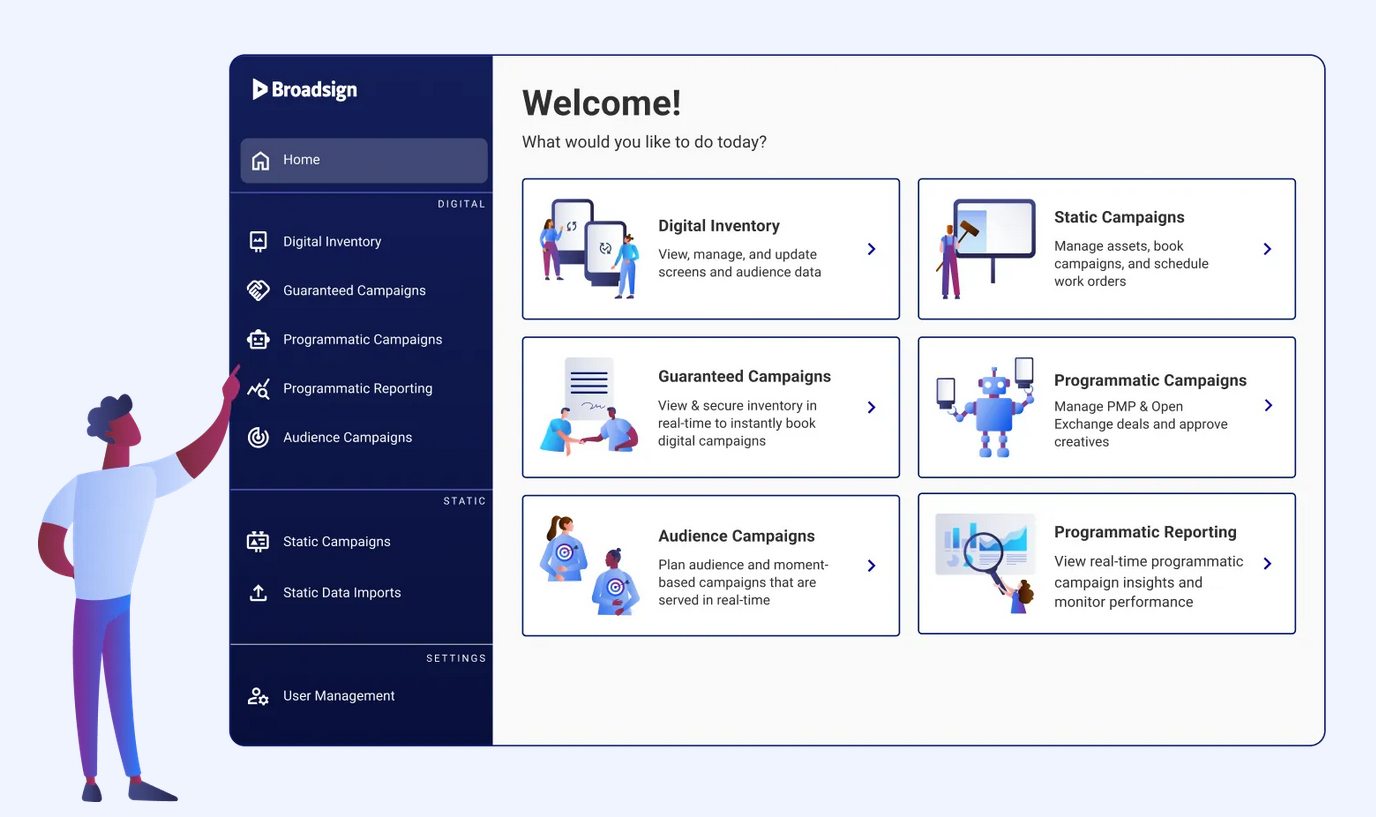Click the User Management gear-person icon
The width and height of the screenshot is (1376, 817).
(258, 696)
